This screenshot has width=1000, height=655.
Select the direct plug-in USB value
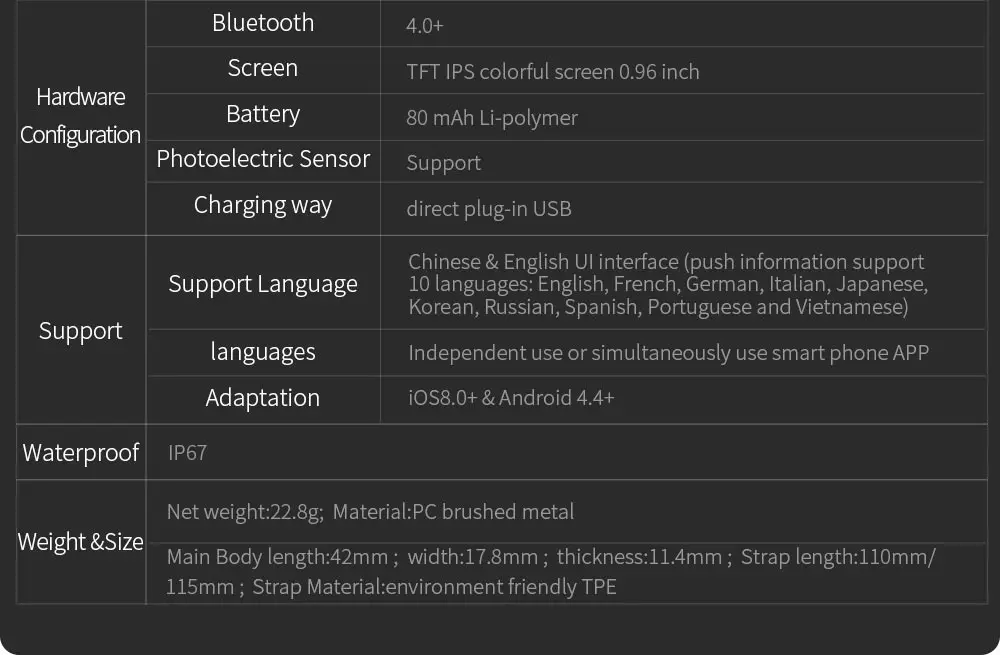[489, 209]
